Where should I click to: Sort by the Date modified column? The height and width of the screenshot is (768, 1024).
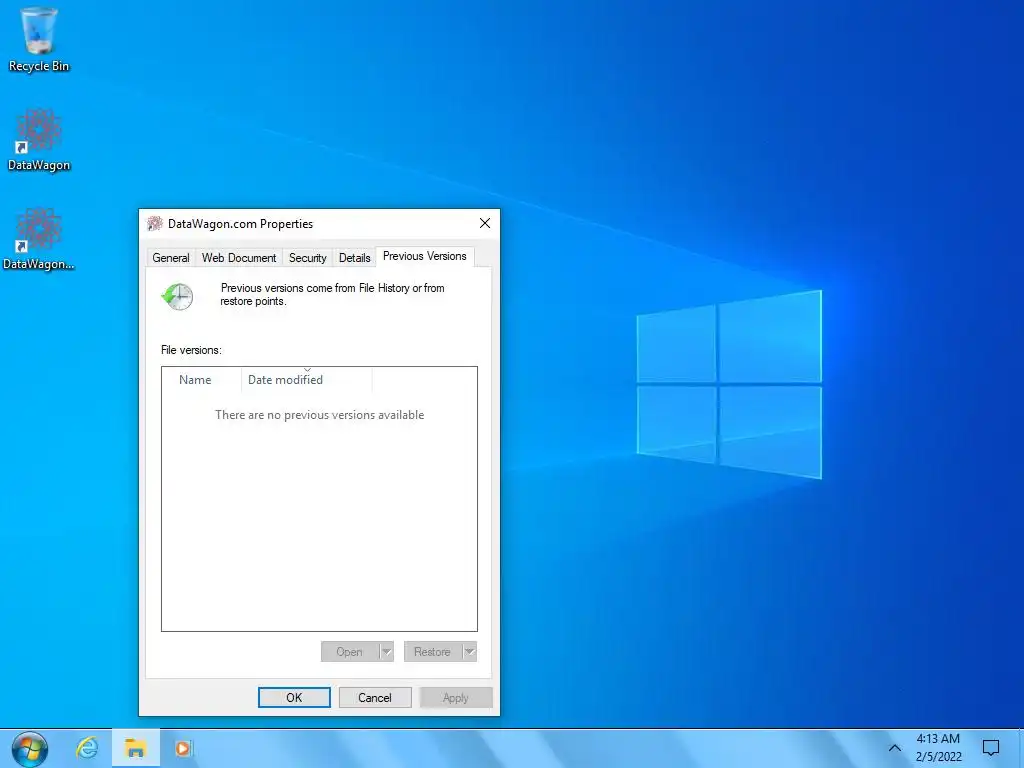pos(306,380)
